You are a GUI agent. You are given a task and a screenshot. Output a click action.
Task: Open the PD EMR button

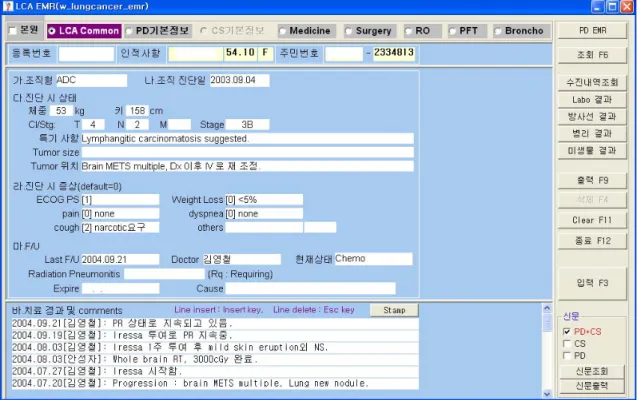tap(592, 31)
